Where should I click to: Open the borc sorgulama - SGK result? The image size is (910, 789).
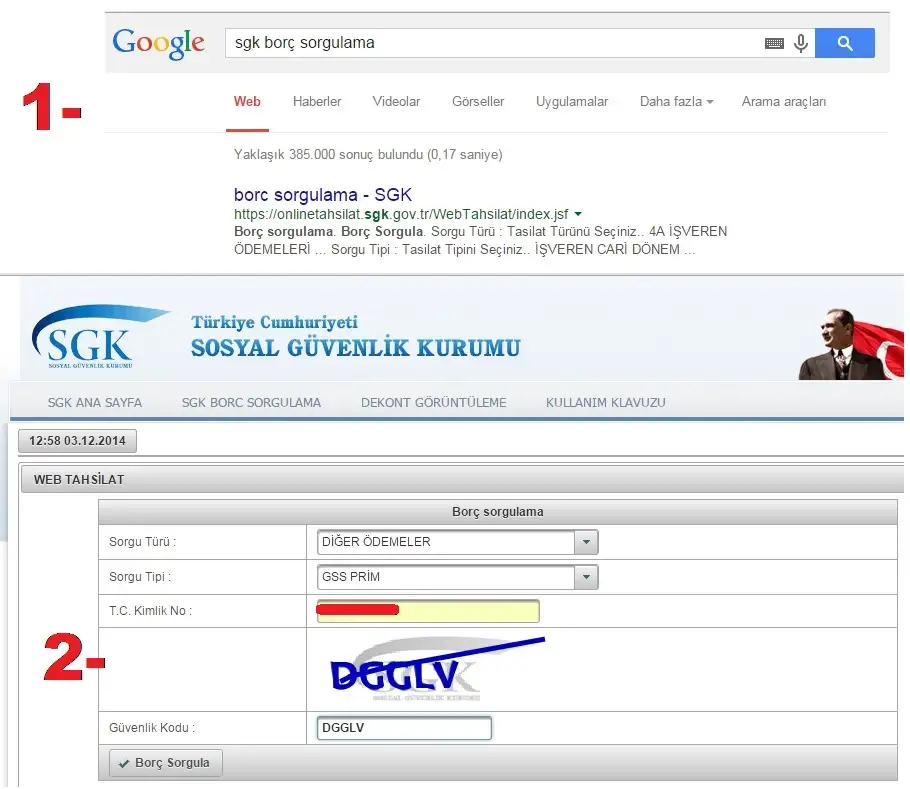click(322, 195)
